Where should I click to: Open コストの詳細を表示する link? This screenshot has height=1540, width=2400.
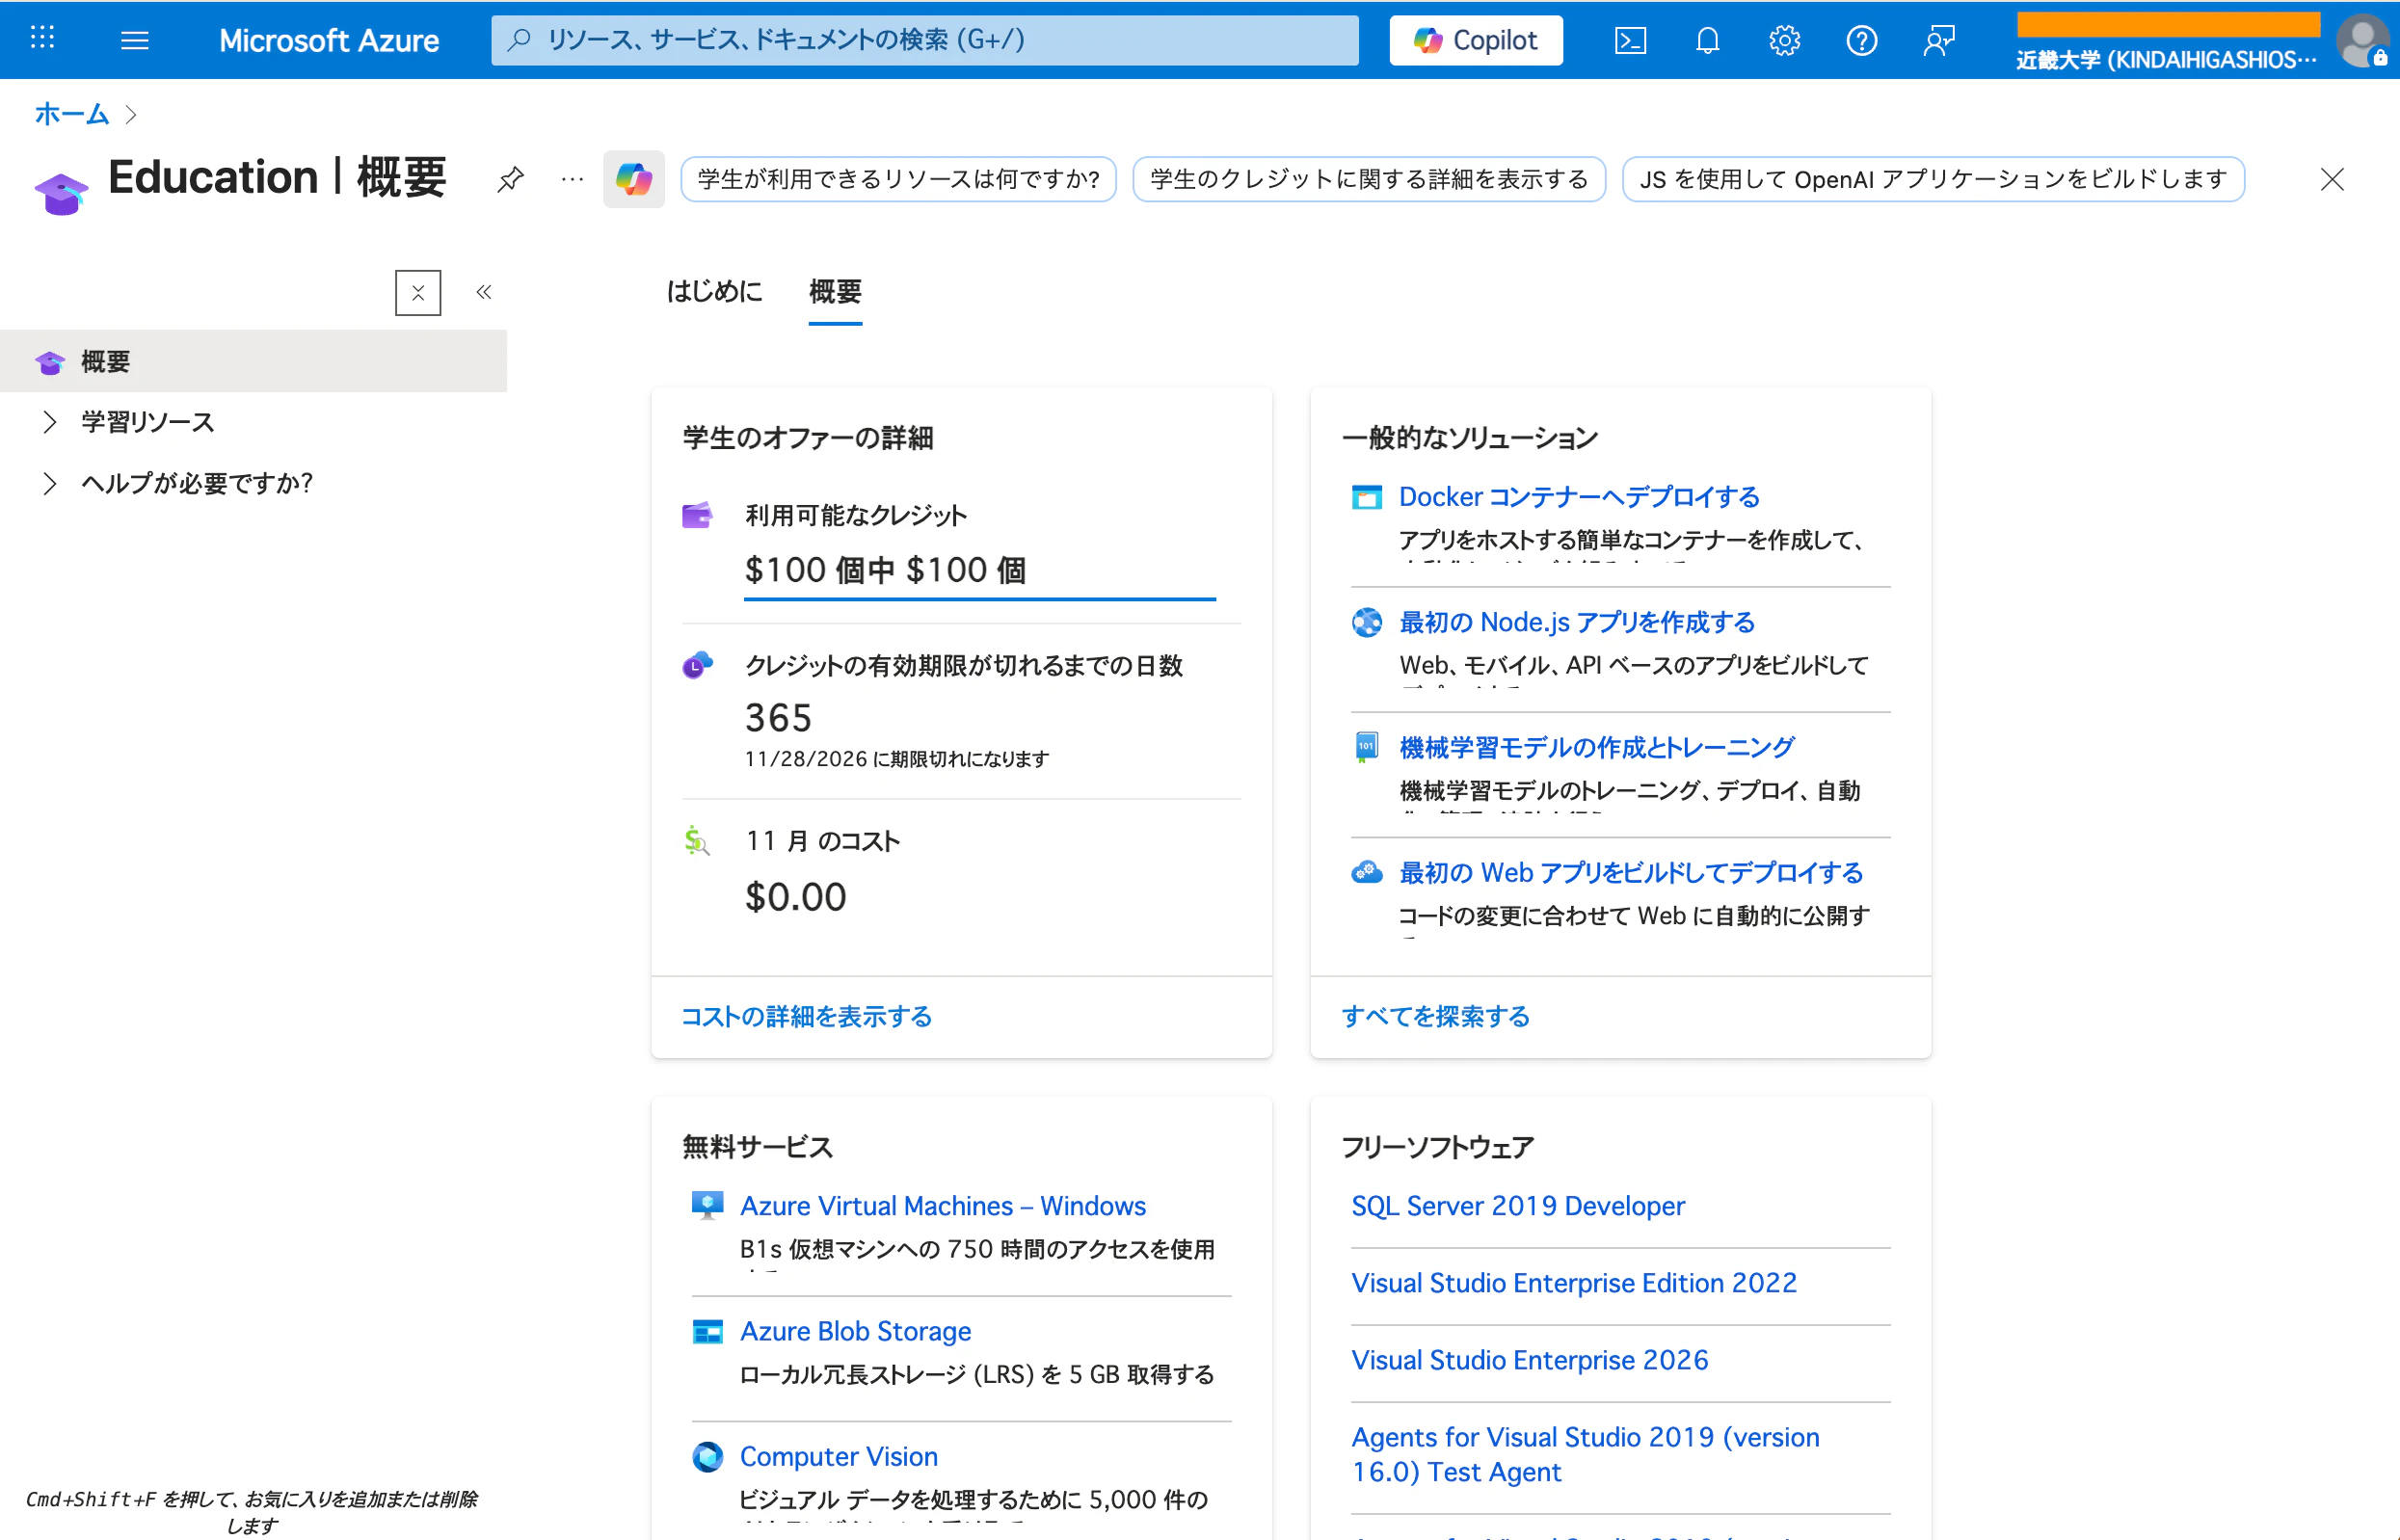[806, 1016]
